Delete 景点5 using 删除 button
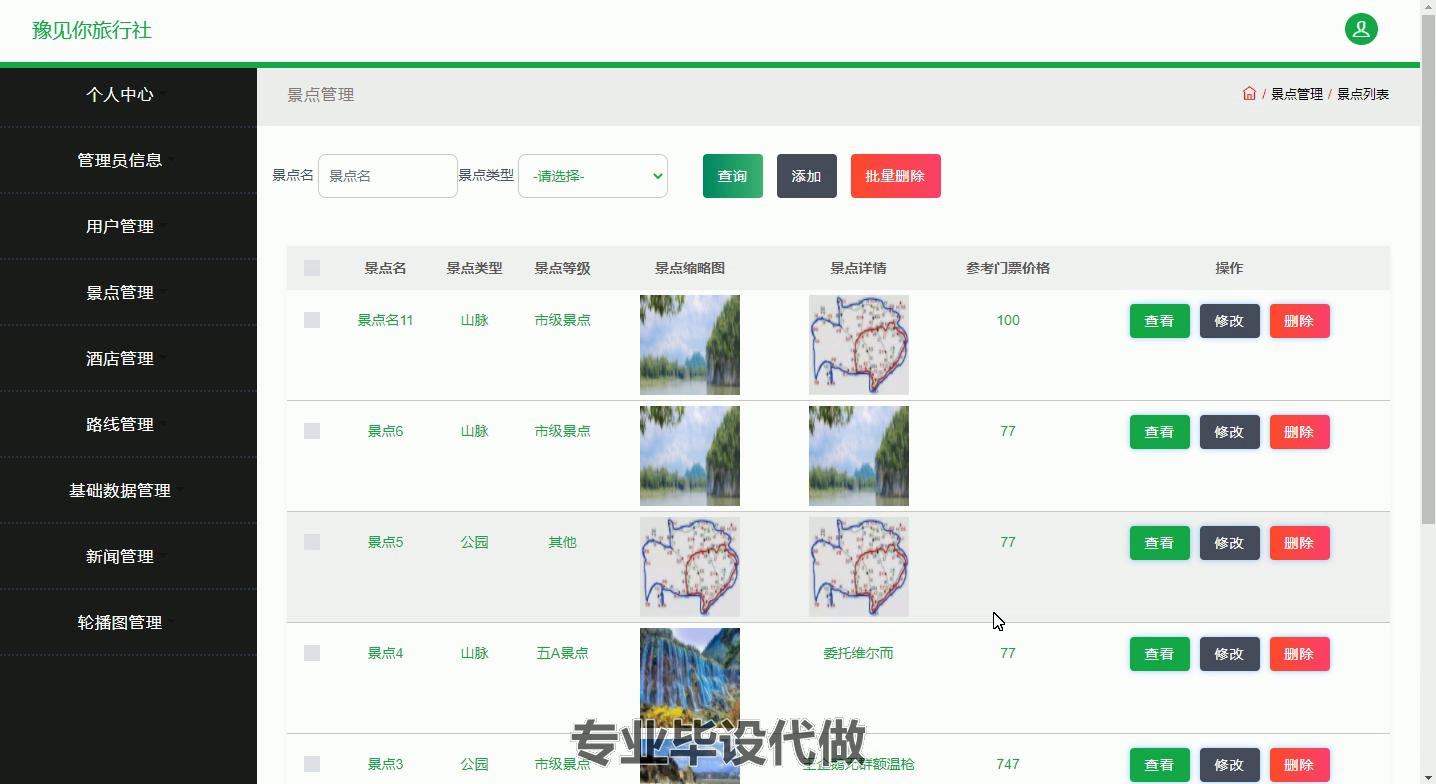 pyautogui.click(x=1300, y=543)
